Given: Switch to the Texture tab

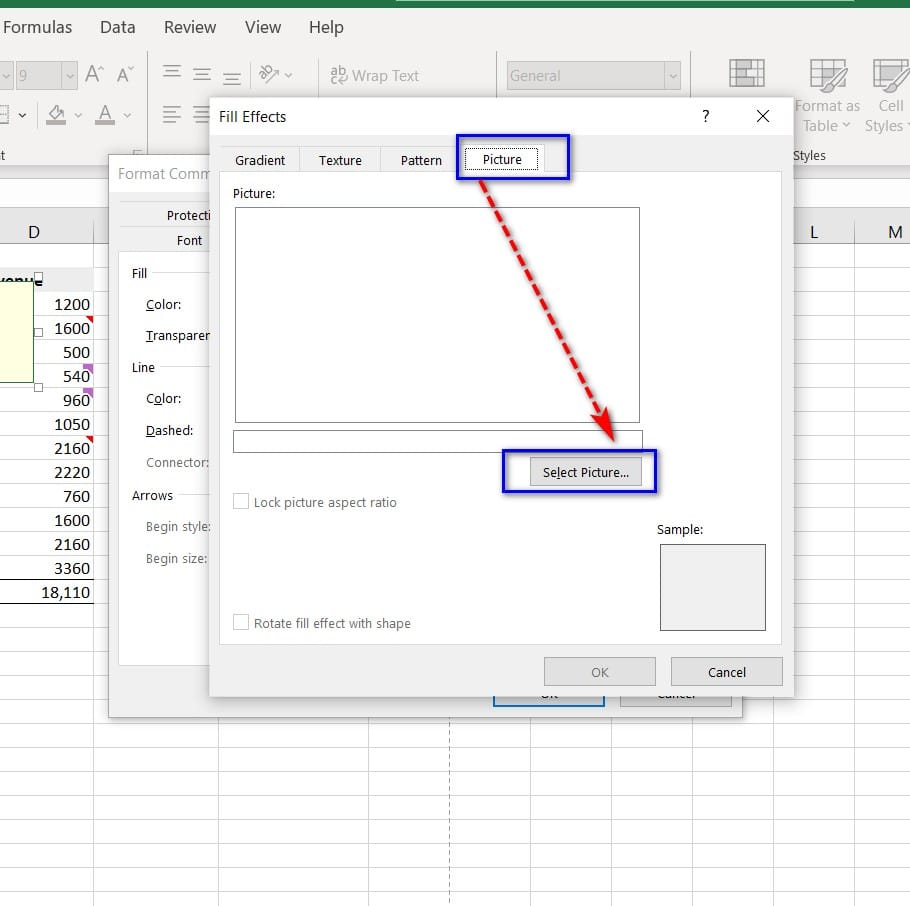Looking at the screenshot, I should (340, 160).
